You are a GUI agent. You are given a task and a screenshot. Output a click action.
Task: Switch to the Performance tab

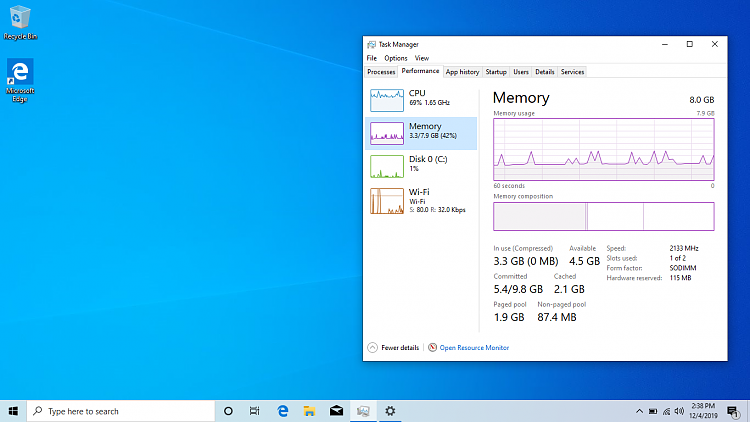coord(420,71)
